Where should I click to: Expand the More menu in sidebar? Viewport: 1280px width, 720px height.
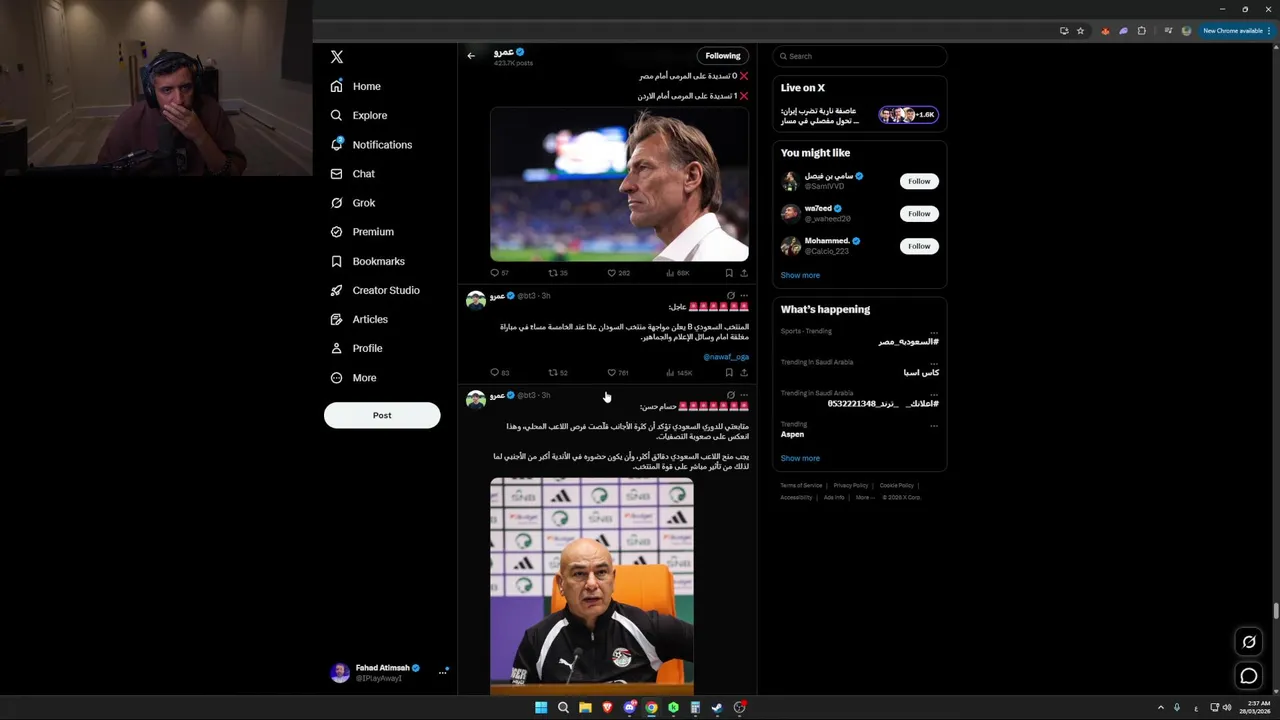click(x=353, y=378)
